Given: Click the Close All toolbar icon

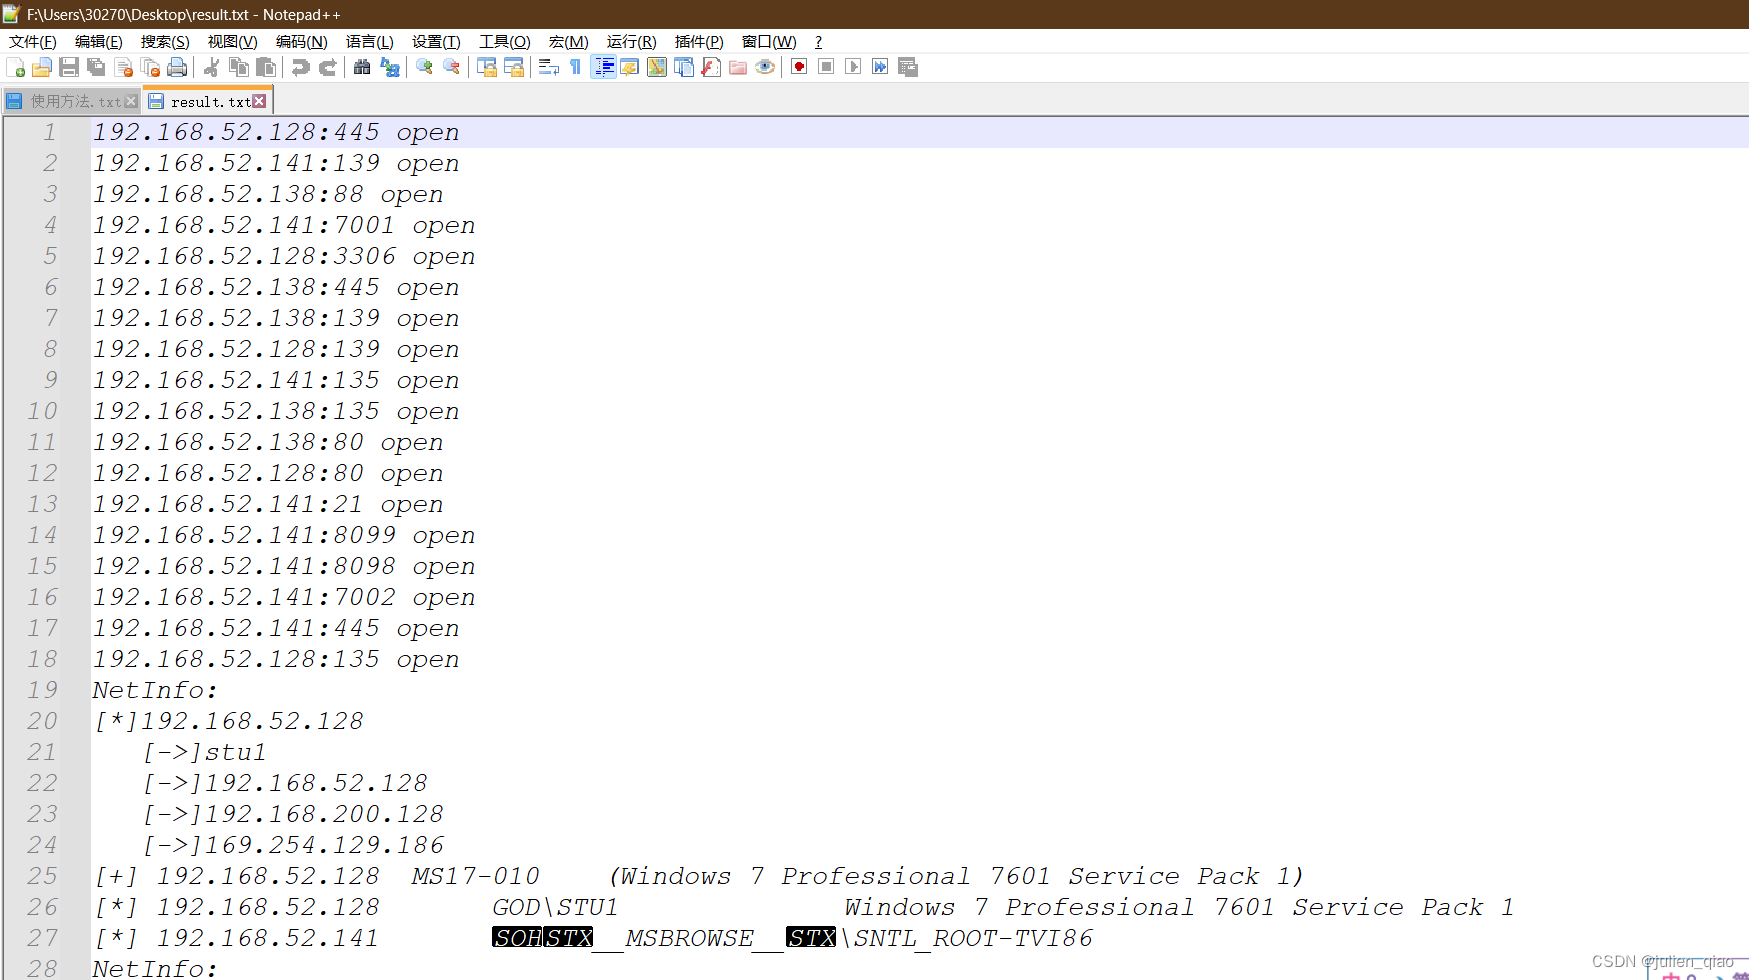Looking at the screenshot, I should (151, 67).
